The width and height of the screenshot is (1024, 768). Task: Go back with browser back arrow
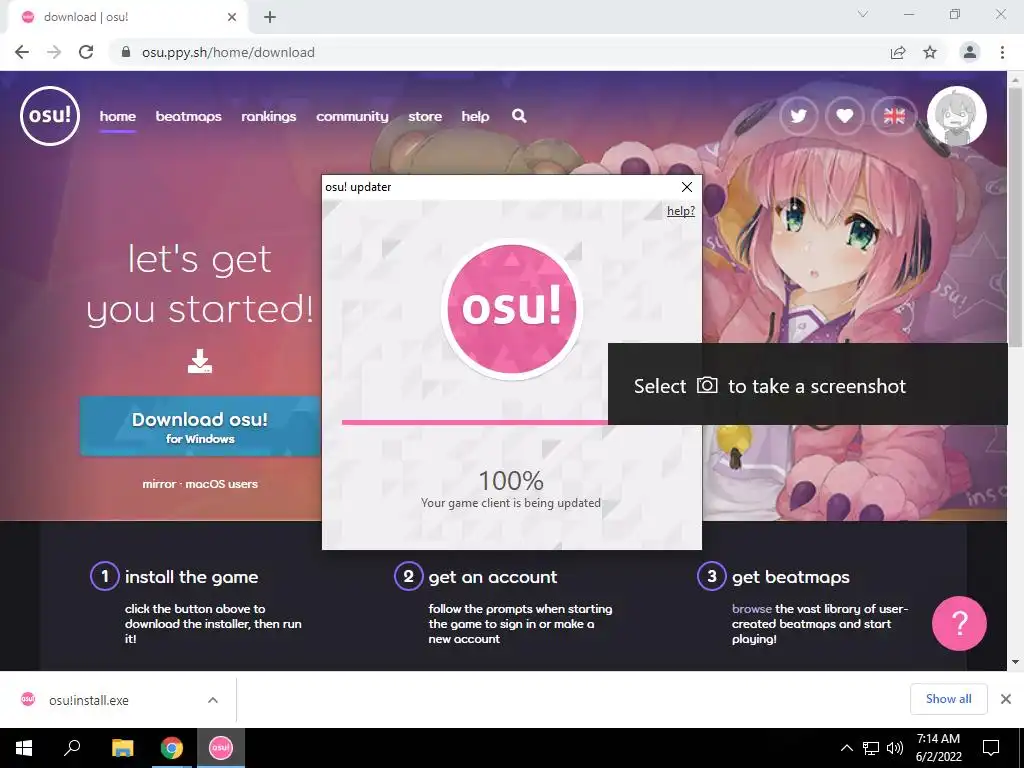(22, 52)
